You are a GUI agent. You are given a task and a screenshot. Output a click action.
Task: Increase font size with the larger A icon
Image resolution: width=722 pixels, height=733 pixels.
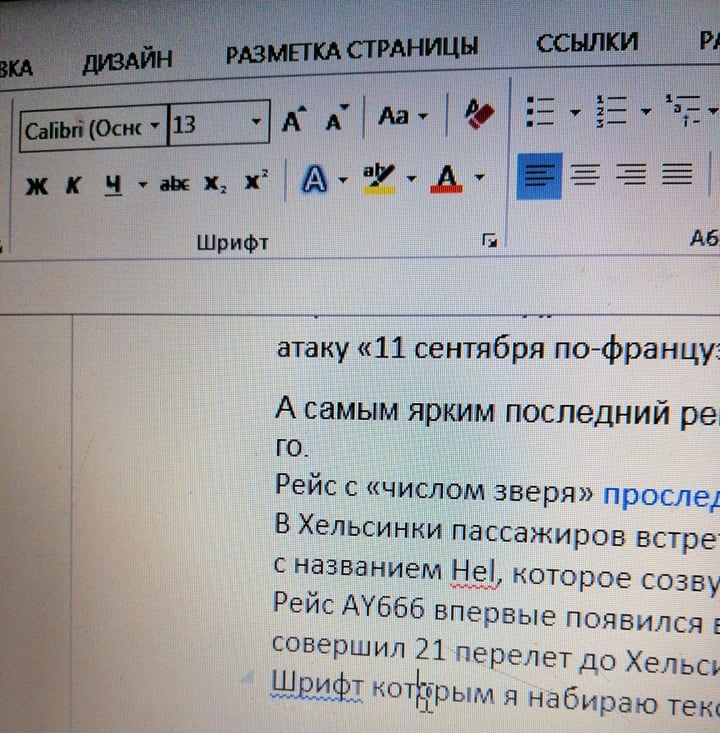292,121
